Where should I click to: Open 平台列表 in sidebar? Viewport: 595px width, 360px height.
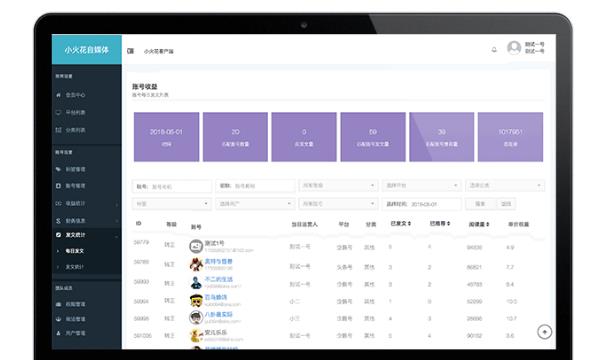coord(76,112)
